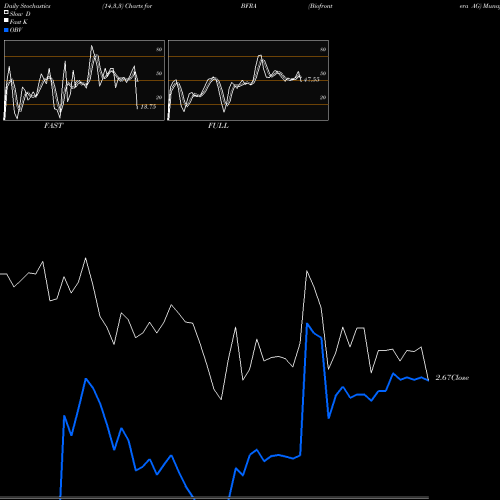Open the FULL stochastic chart thumbnail
This screenshot has width=500, height=500.
click(248, 80)
